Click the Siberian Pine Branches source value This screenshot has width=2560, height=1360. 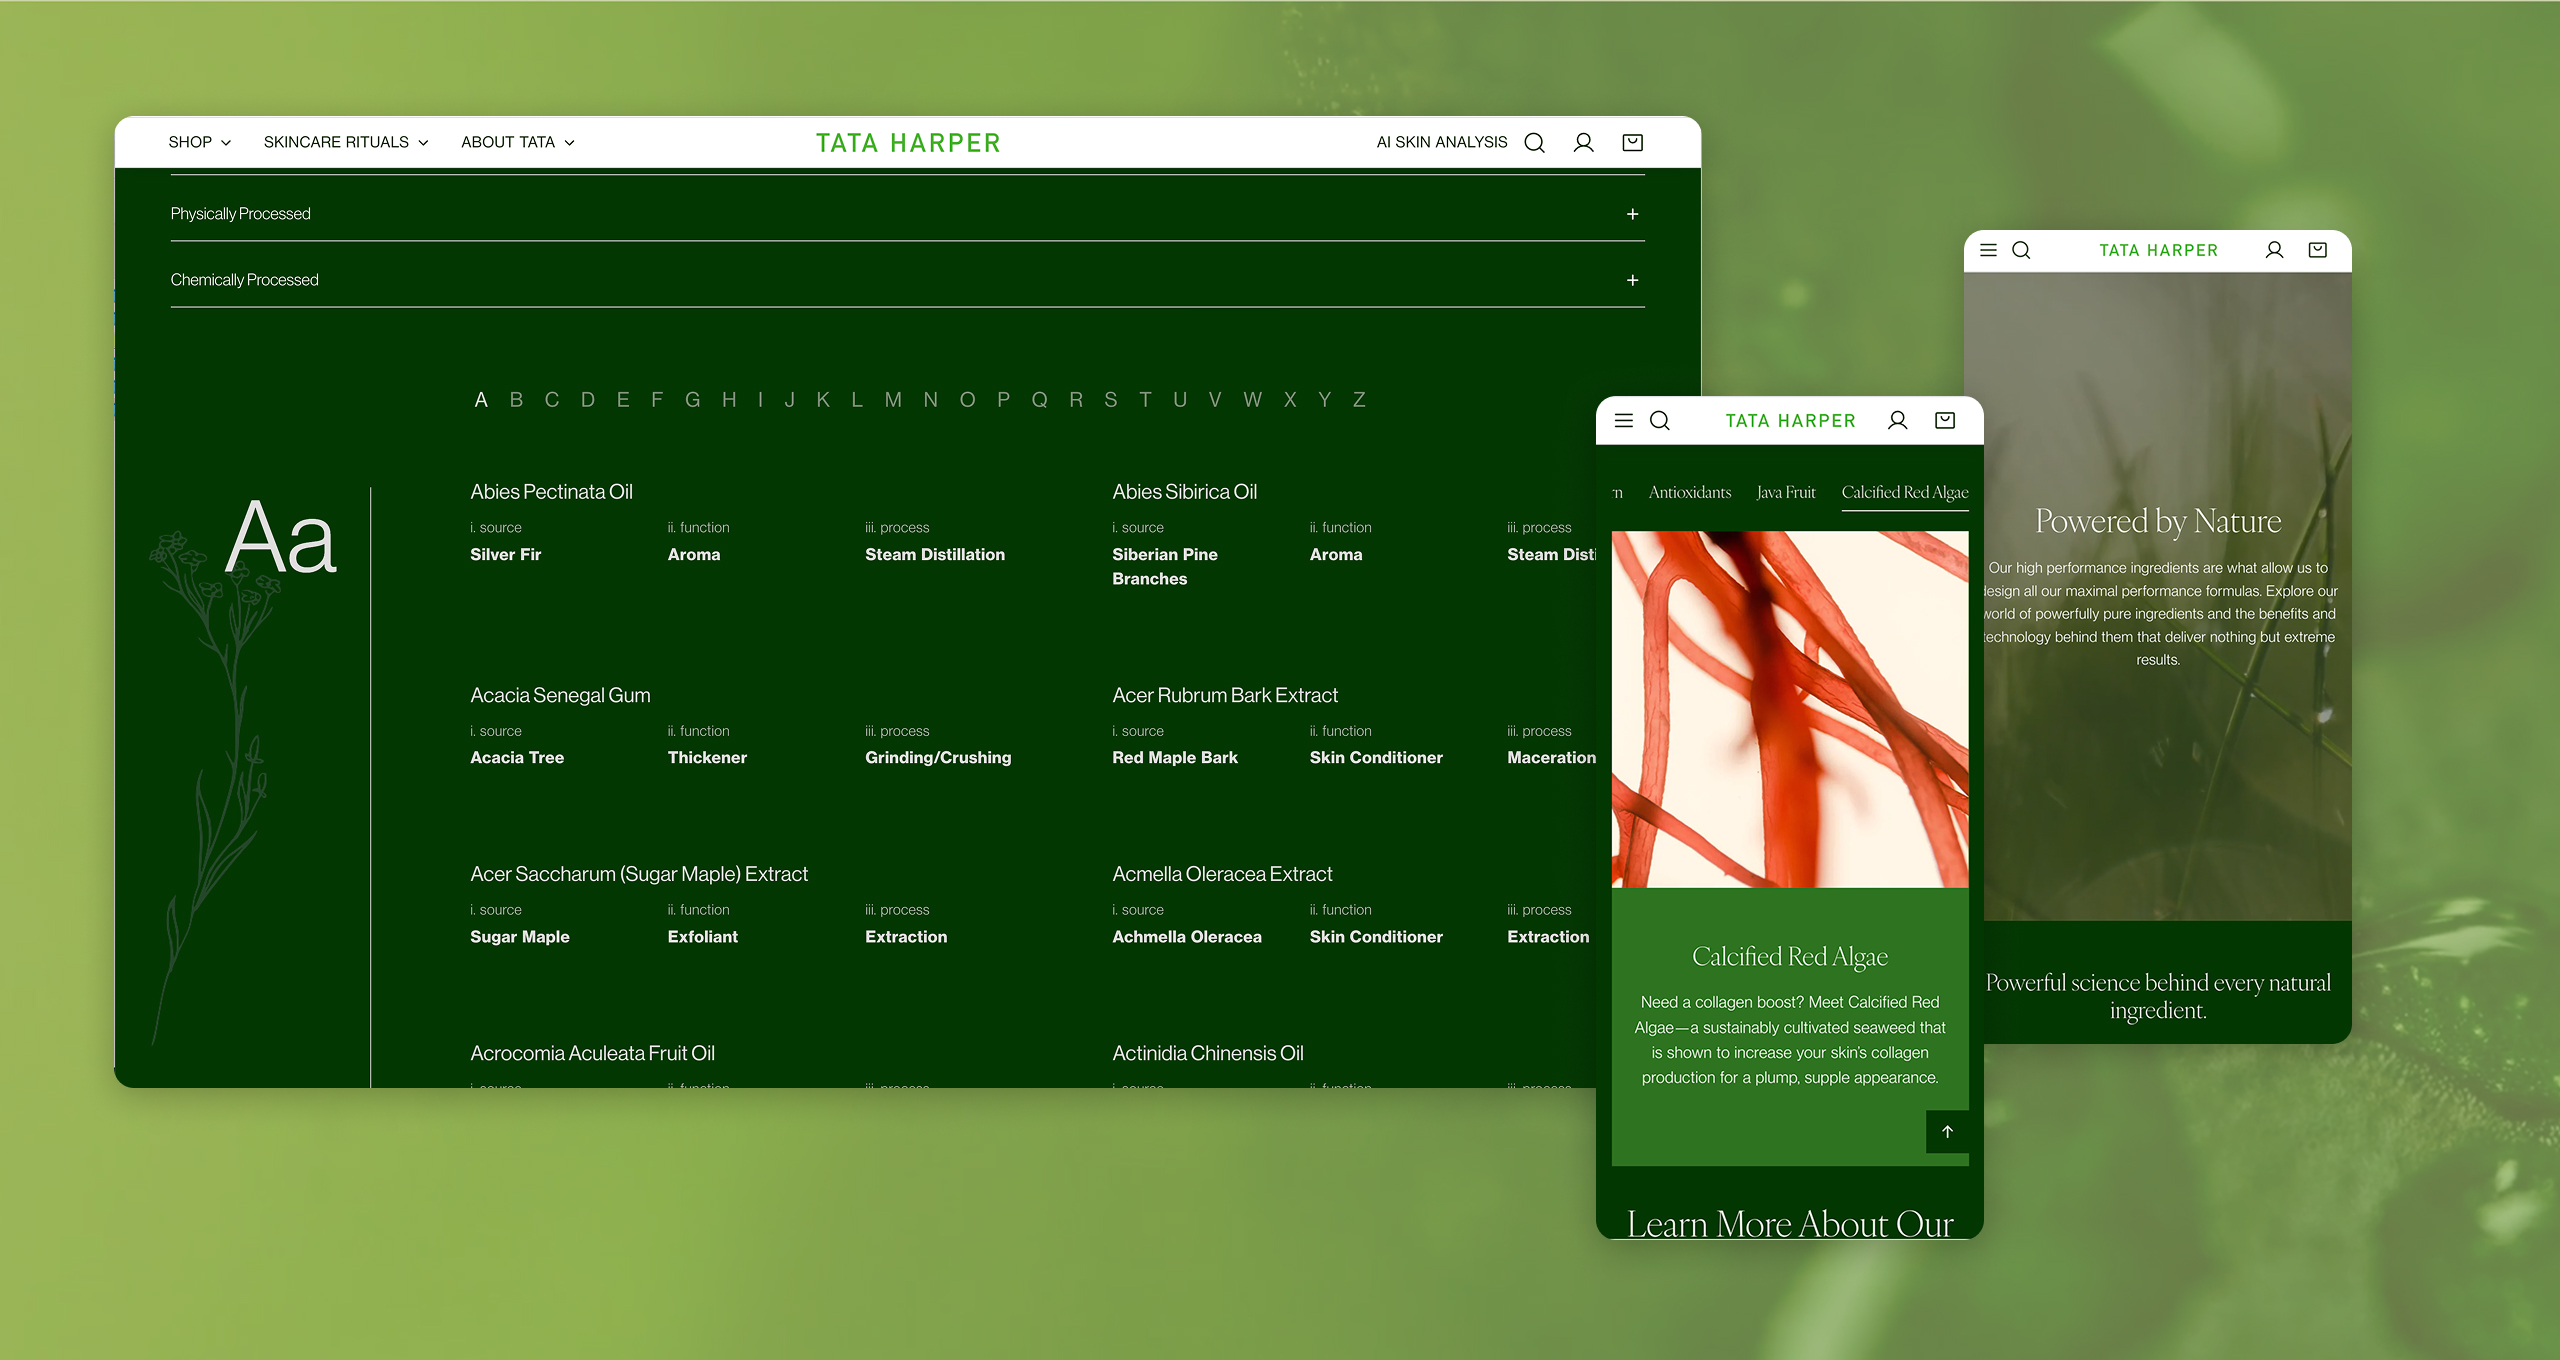point(1165,566)
